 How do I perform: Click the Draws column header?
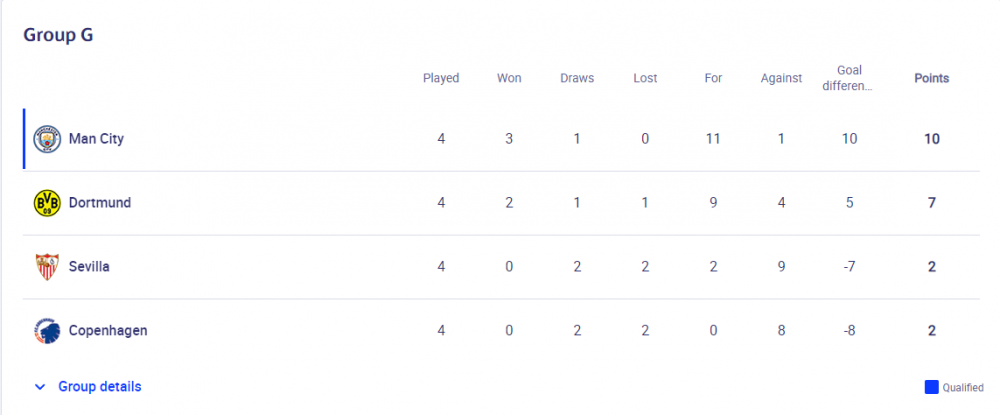pos(577,78)
